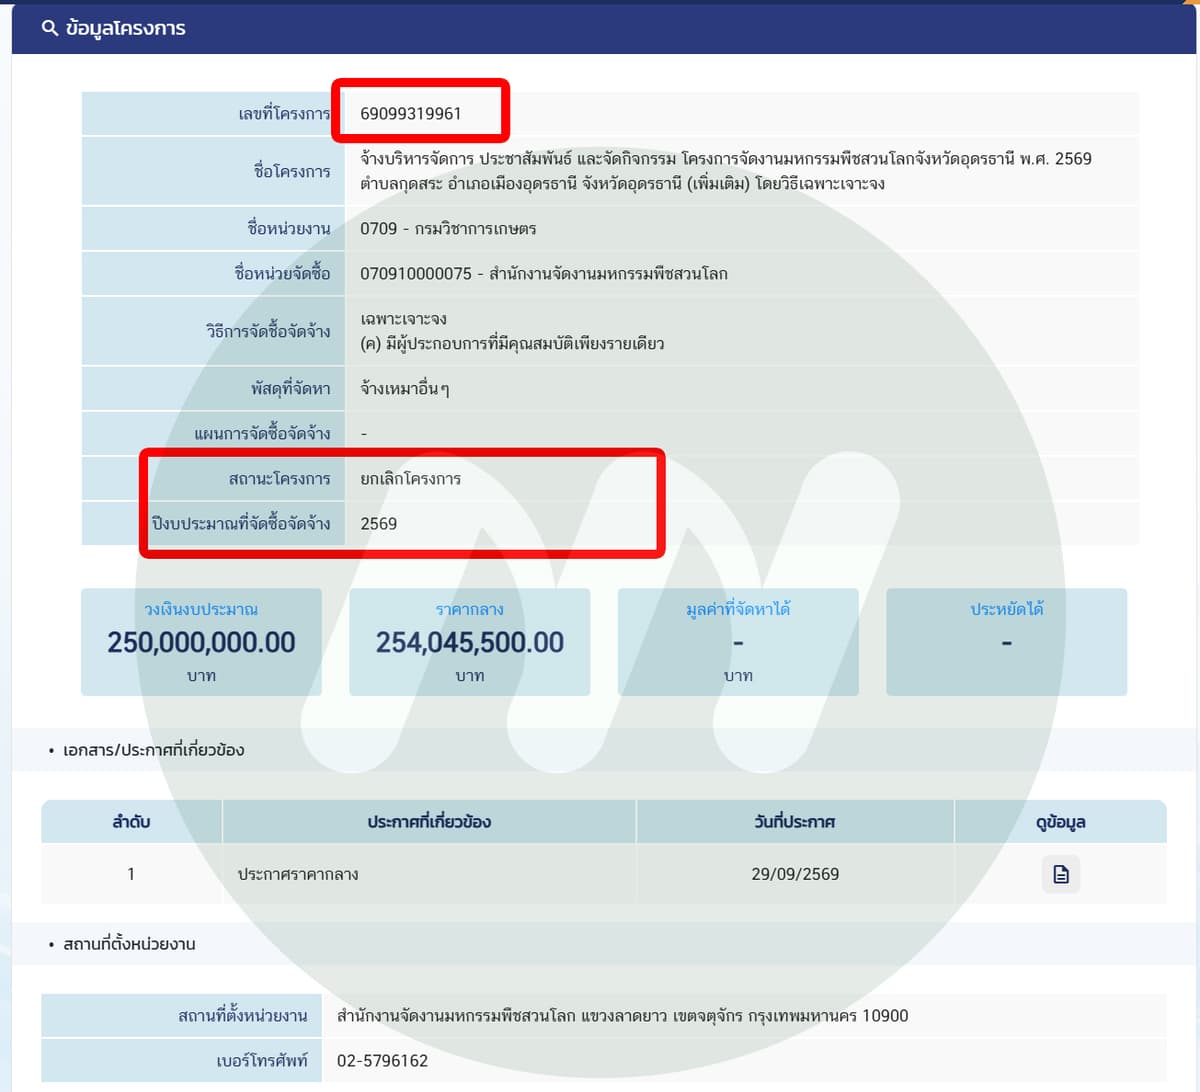The width and height of the screenshot is (1200, 1092).
Task: Click purchasing unit 070910000075 text
Action: 544,273
